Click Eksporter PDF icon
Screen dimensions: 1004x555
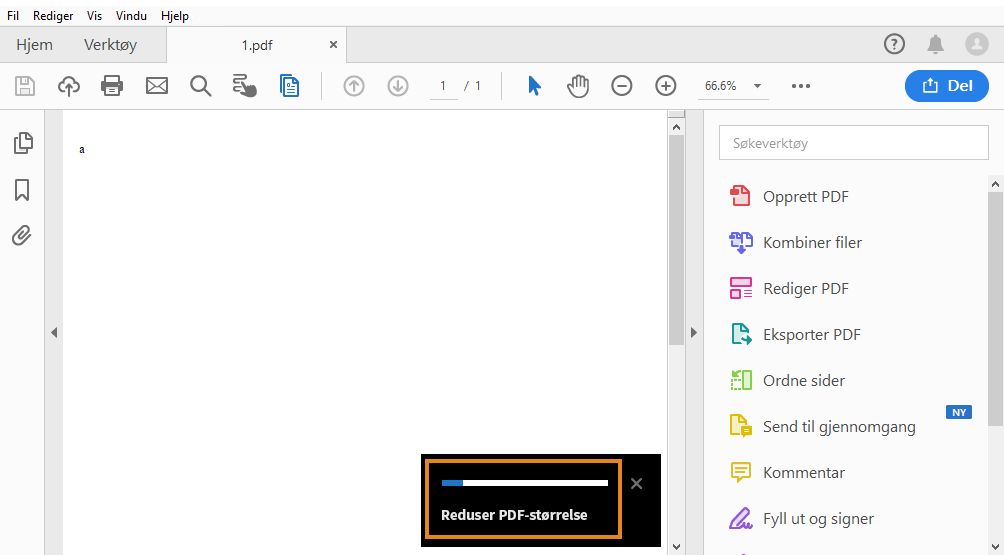click(741, 334)
